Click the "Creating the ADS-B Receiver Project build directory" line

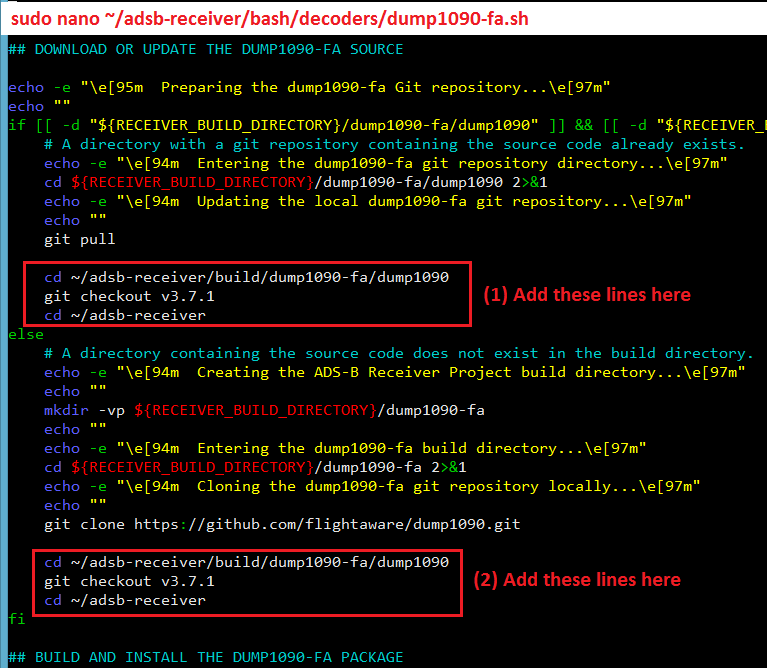coord(395,372)
